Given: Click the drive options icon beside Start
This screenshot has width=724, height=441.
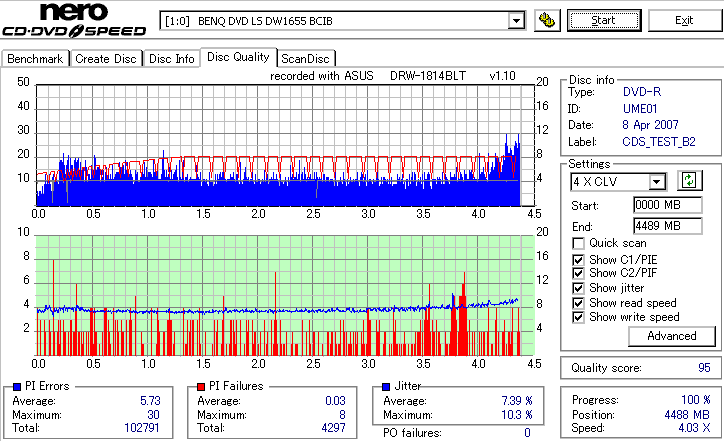Looking at the screenshot, I should 547,21.
